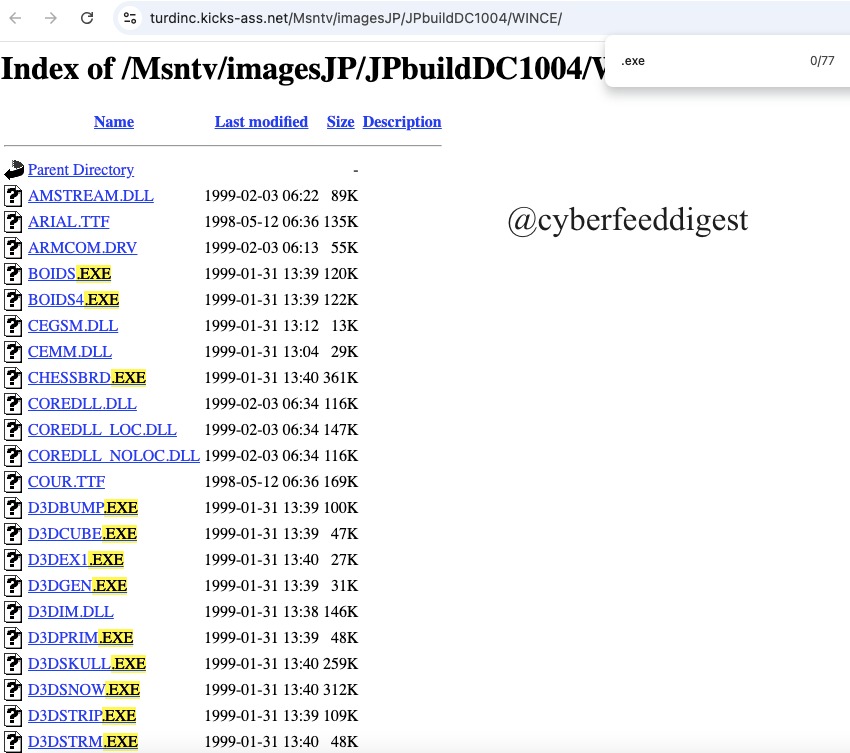Open the COREDLL.DLL file link
The width and height of the screenshot is (850, 753).
[x=82, y=404]
